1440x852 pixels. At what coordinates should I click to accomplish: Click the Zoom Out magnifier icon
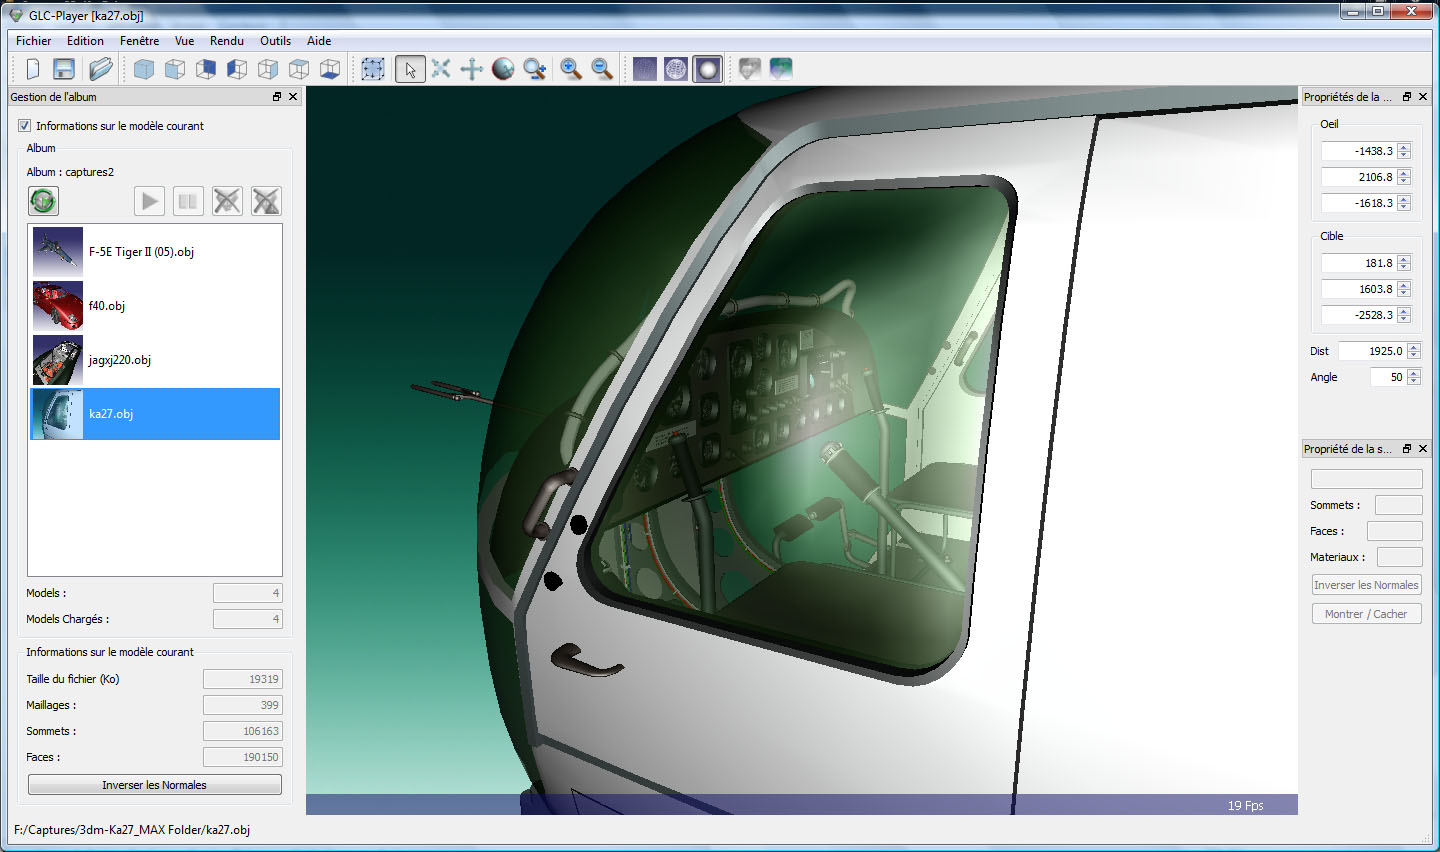click(602, 69)
